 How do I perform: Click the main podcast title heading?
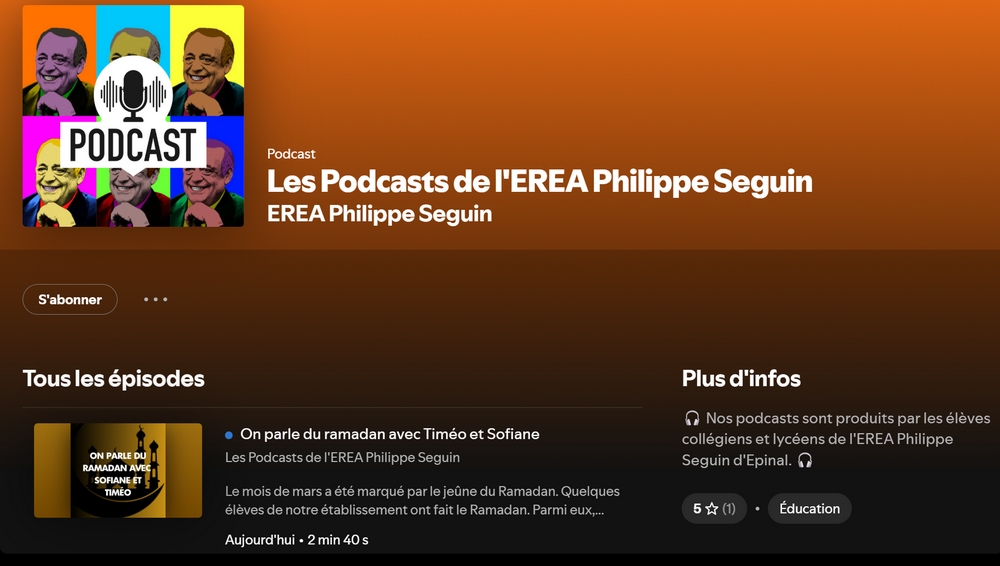[540, 181]
